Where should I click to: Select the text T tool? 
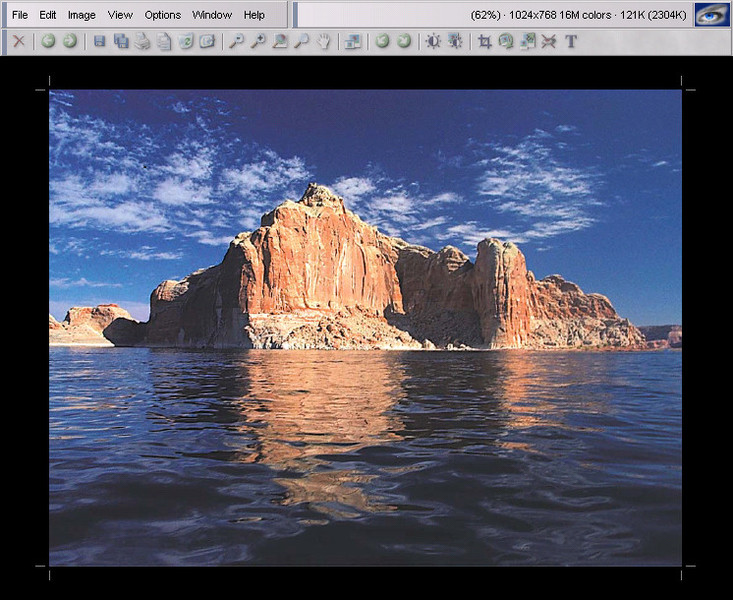(571, 41)
